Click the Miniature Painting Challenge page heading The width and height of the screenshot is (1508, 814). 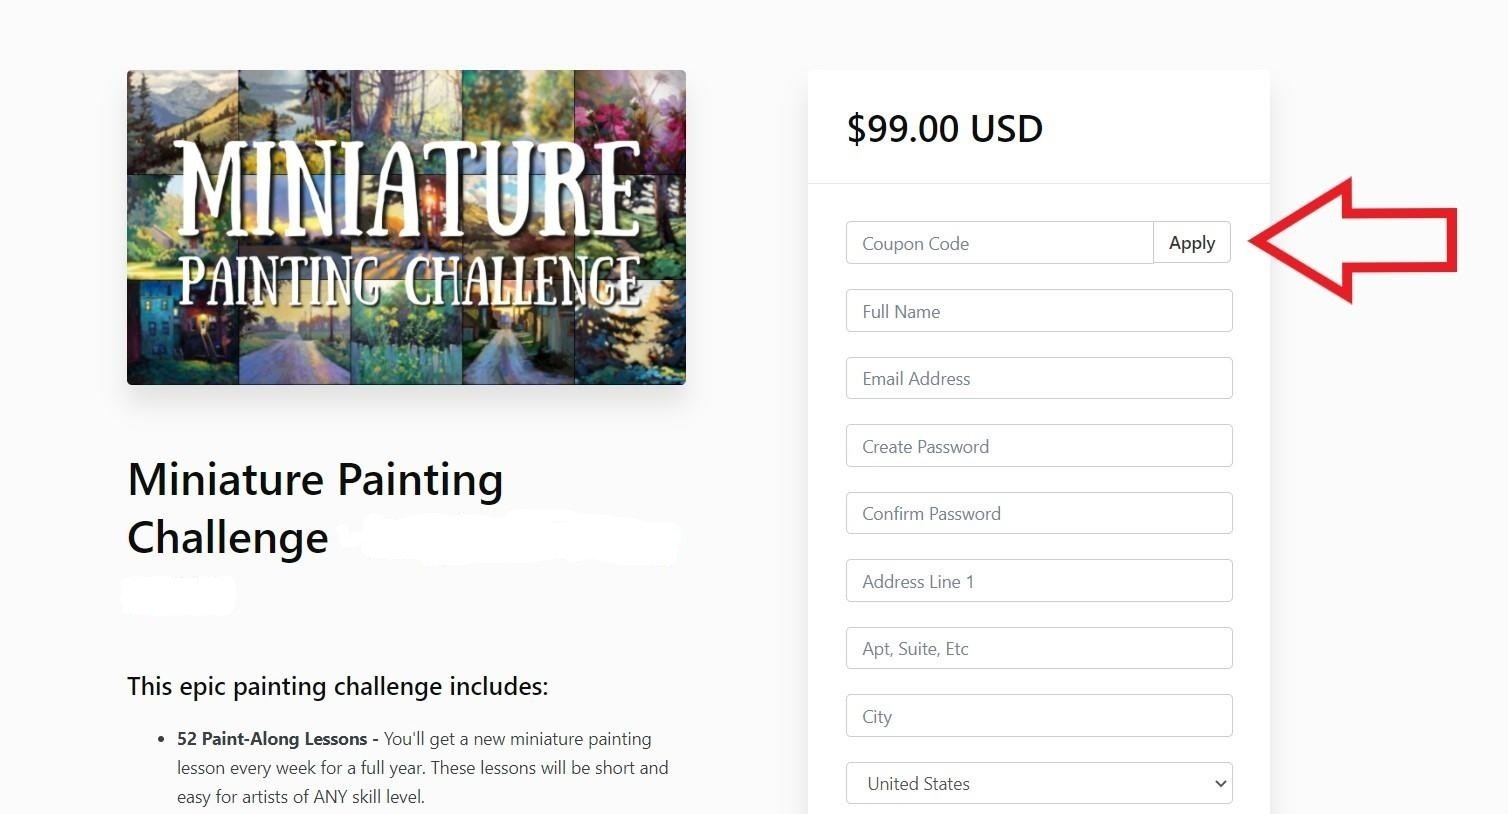[315, 508]
